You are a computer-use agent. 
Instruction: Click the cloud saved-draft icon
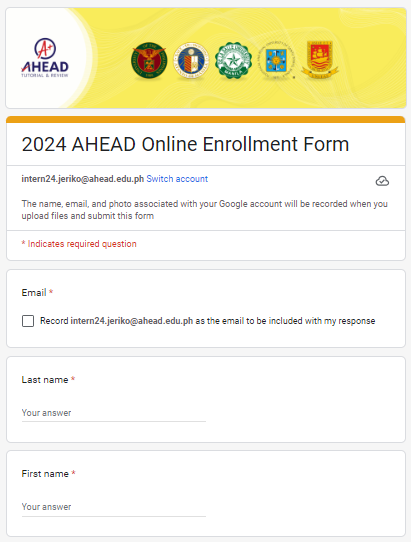tap(382, 181)
